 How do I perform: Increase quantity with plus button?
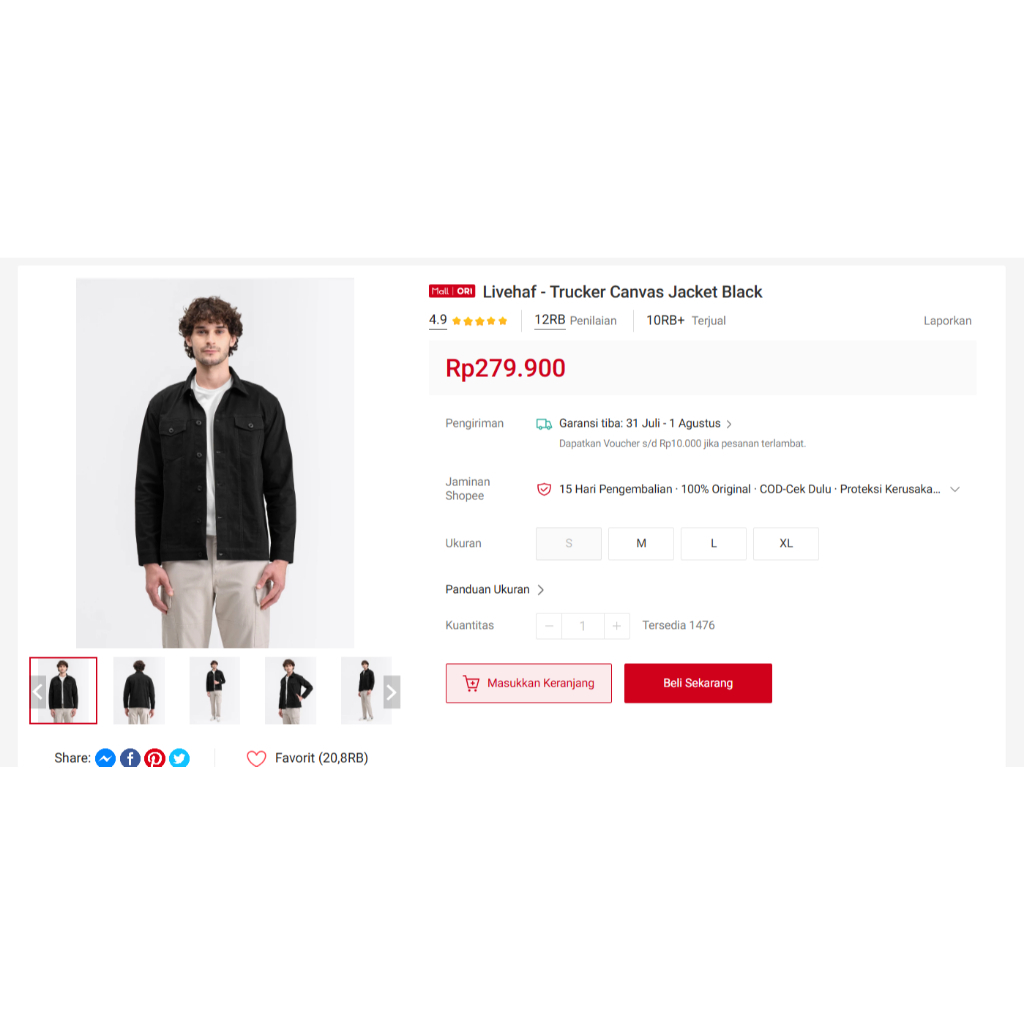click(x=616, y=626)
